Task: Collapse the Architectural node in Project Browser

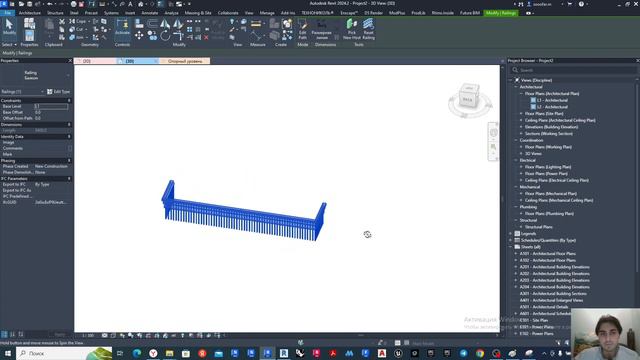Action: coord(516,87)
